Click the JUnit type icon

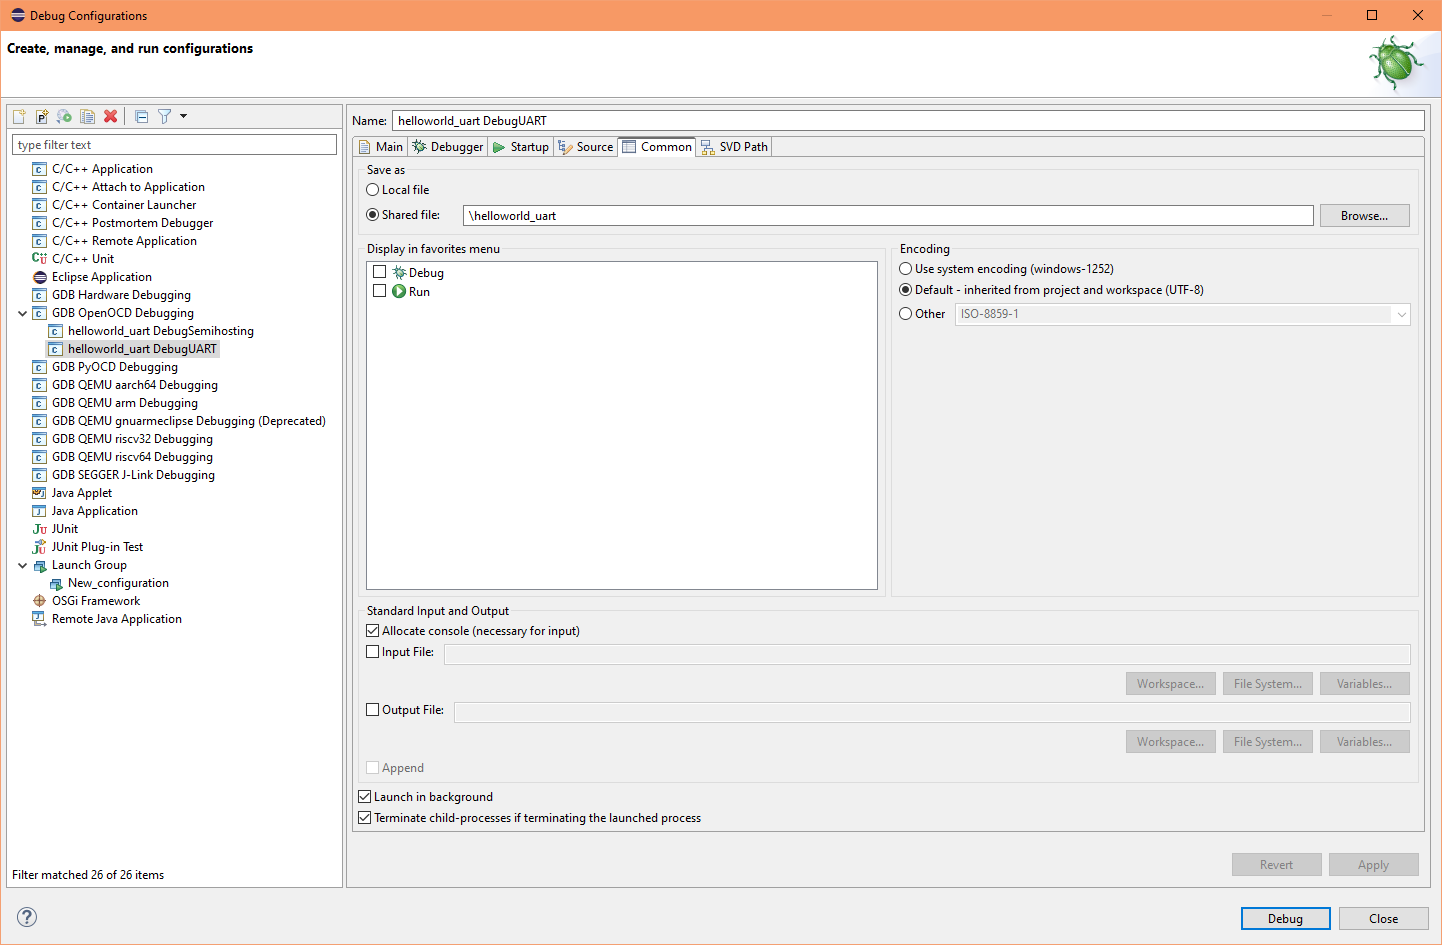click(x=39, y=529)
